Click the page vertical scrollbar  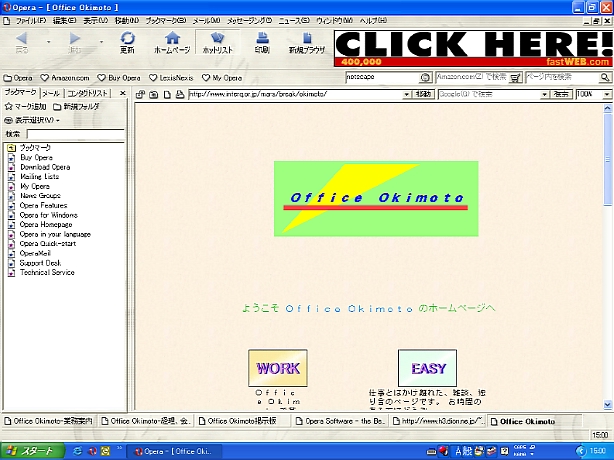point(609,250)
